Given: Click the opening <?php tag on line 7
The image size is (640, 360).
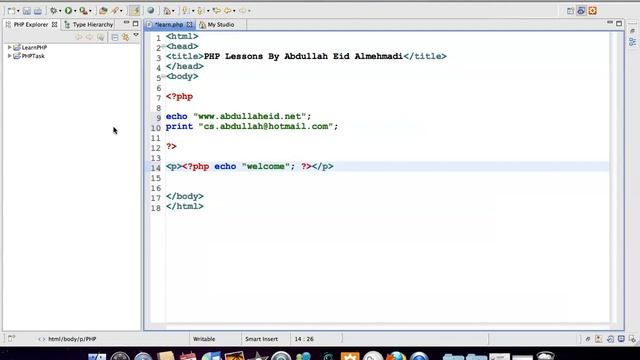Looking at the screenshot, I should [179, 97].
